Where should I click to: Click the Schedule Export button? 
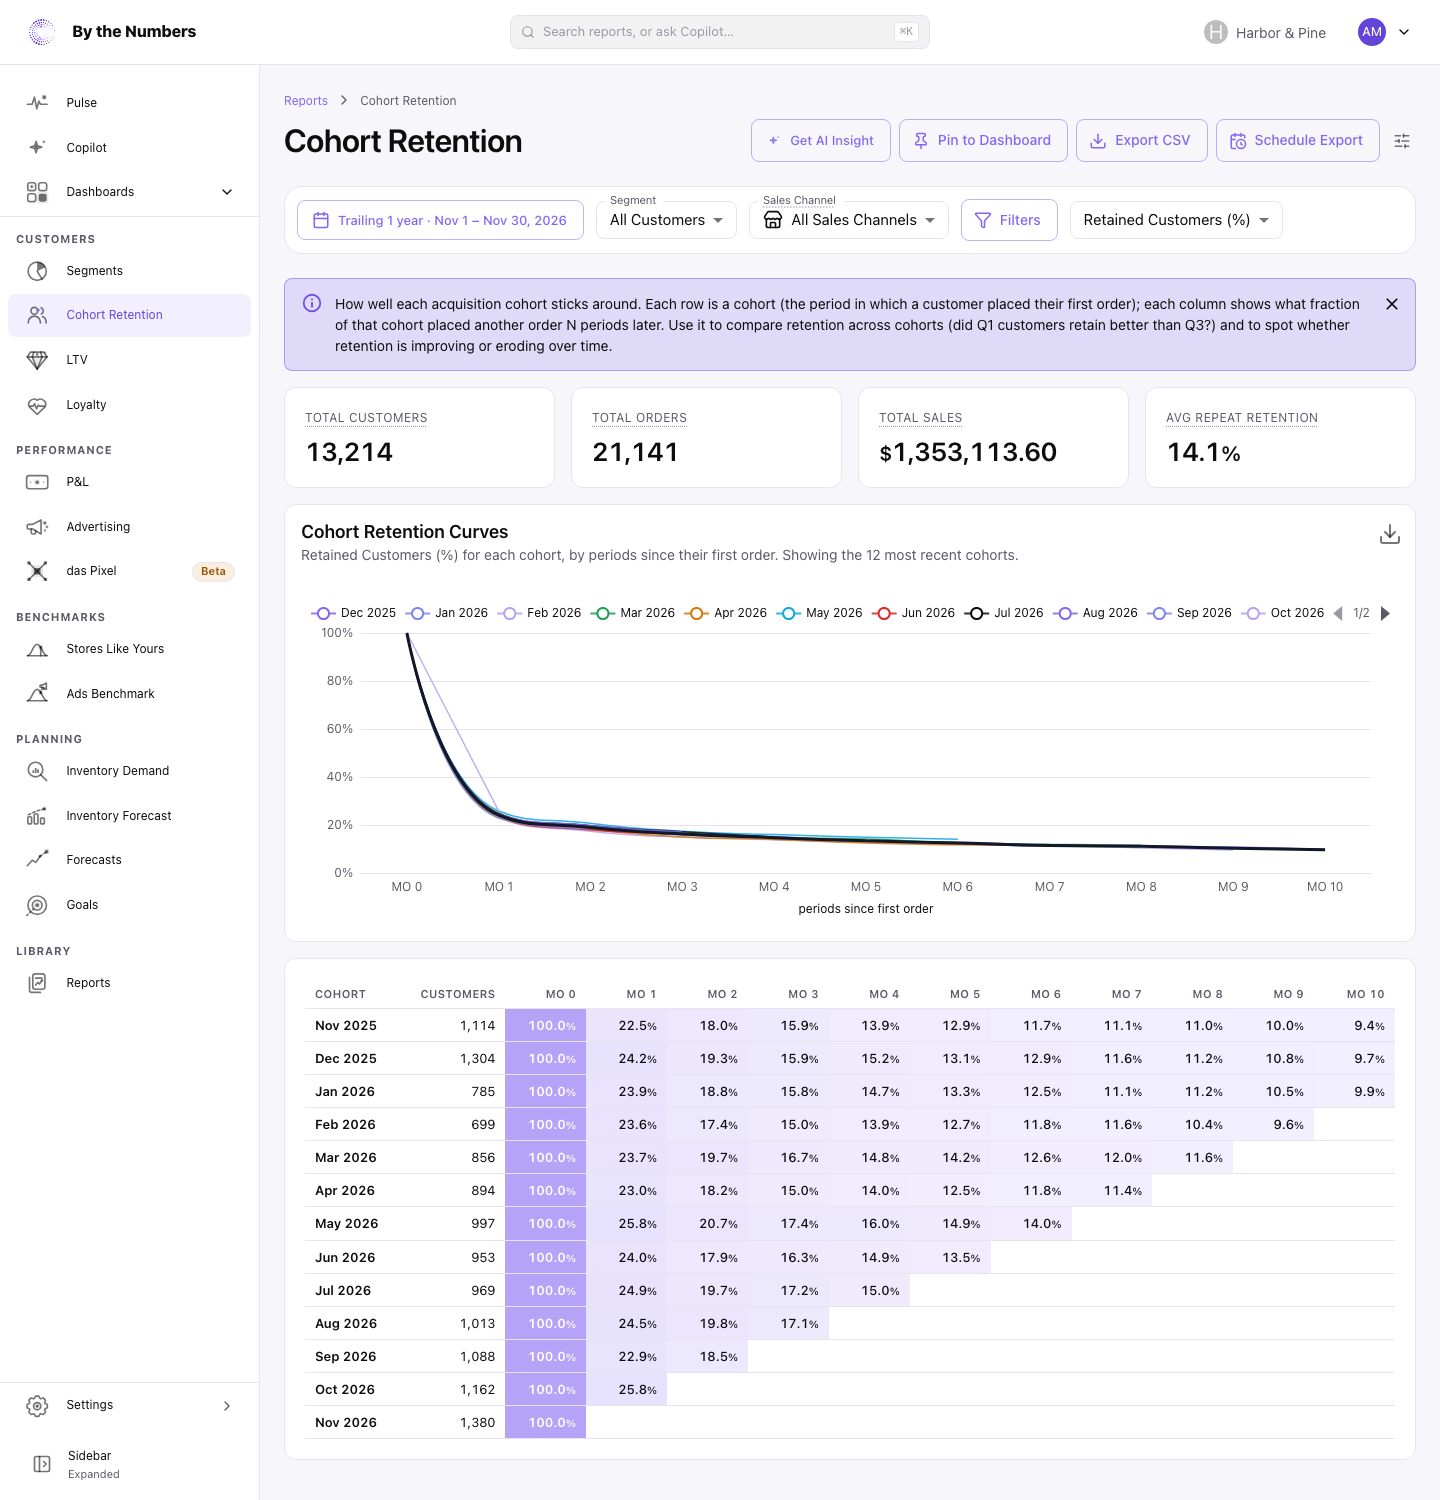pyautogui.click(x=1298, y=141)
